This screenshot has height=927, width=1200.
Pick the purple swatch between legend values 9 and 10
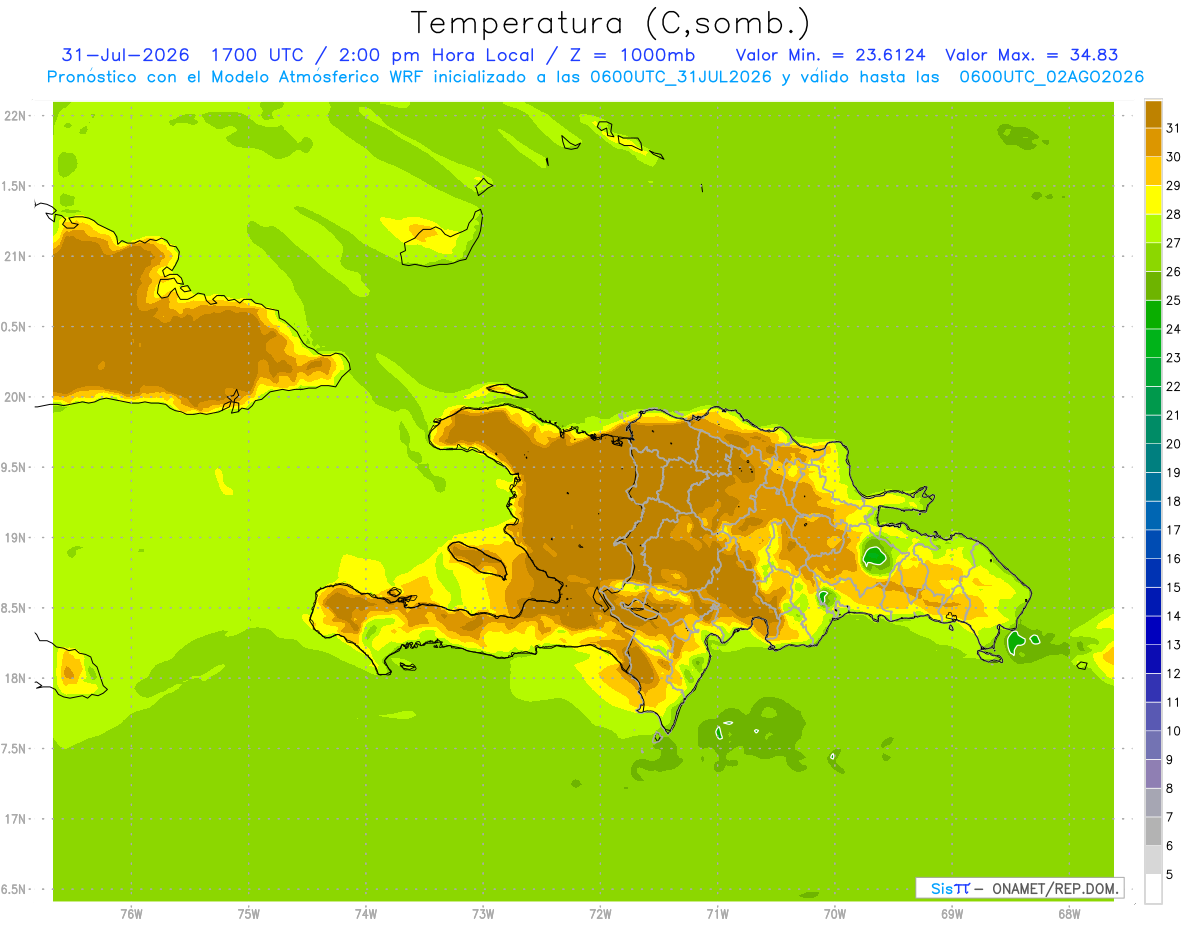[x=1153, y=745]
